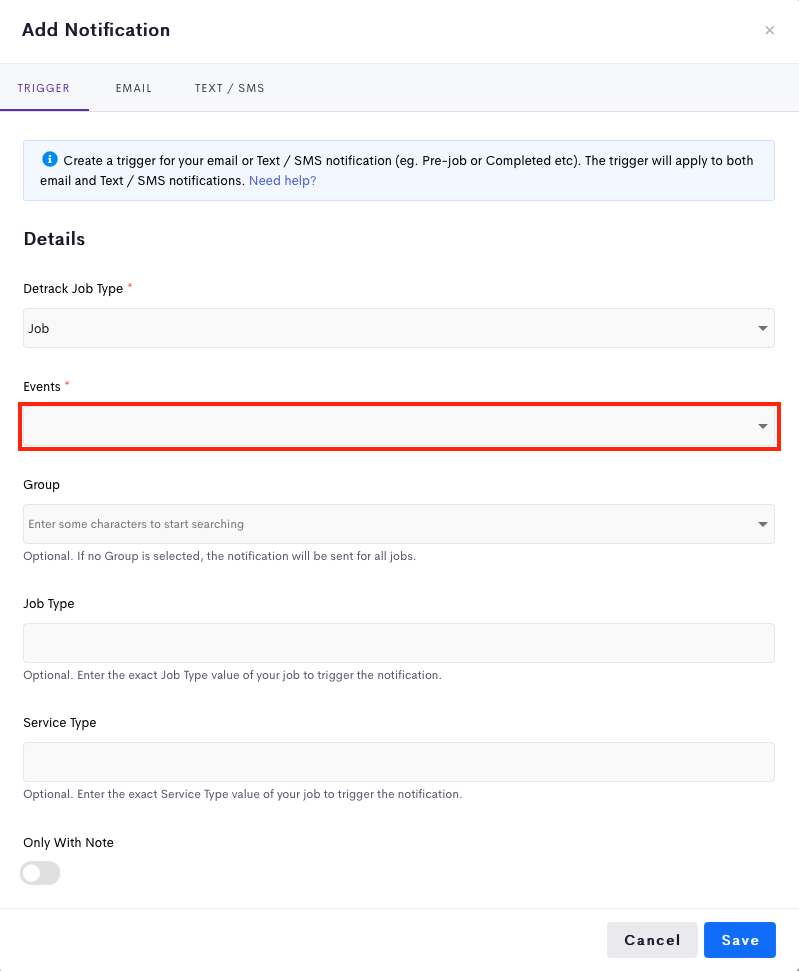The image size is (799, 971).
Task: Click the Group field dropdown arrow
Action: coord(762,524)
